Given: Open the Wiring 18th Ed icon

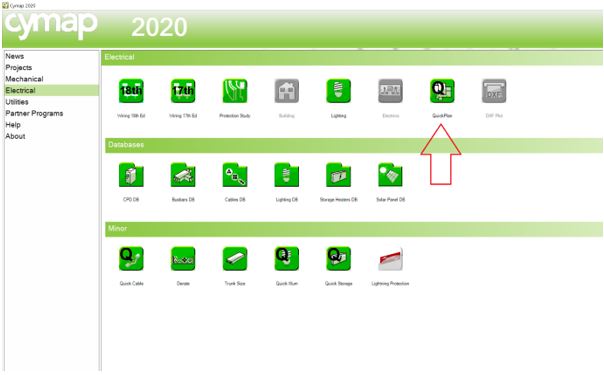Looking at the screenshot, I should click(131, 91).
